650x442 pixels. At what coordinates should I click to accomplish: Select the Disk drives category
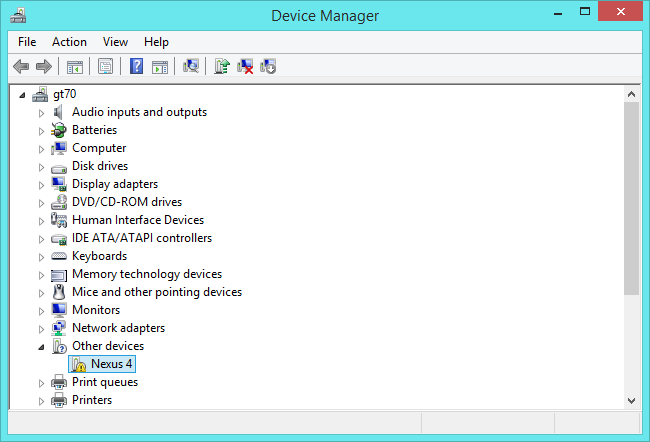99,166
